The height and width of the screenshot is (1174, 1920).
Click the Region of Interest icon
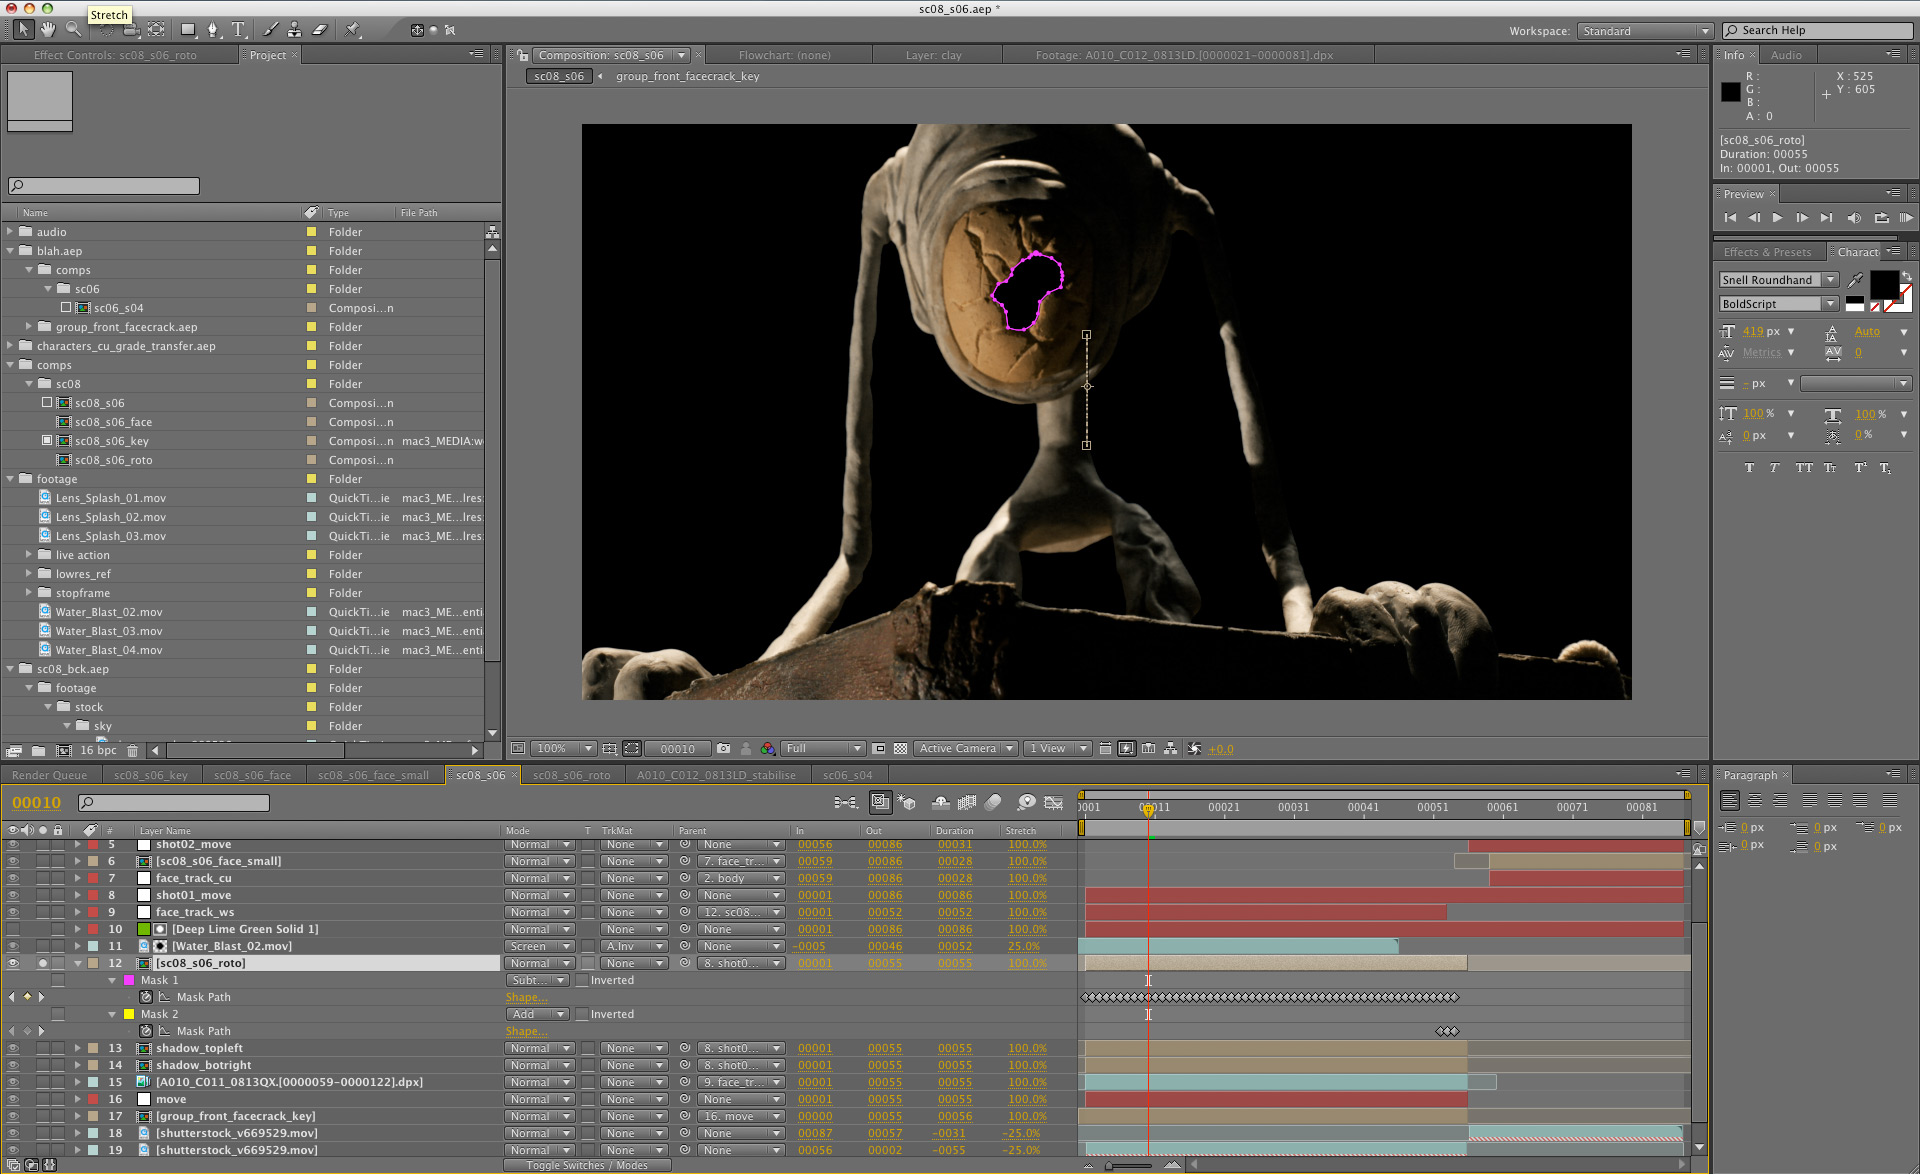[x=879, y=748]
